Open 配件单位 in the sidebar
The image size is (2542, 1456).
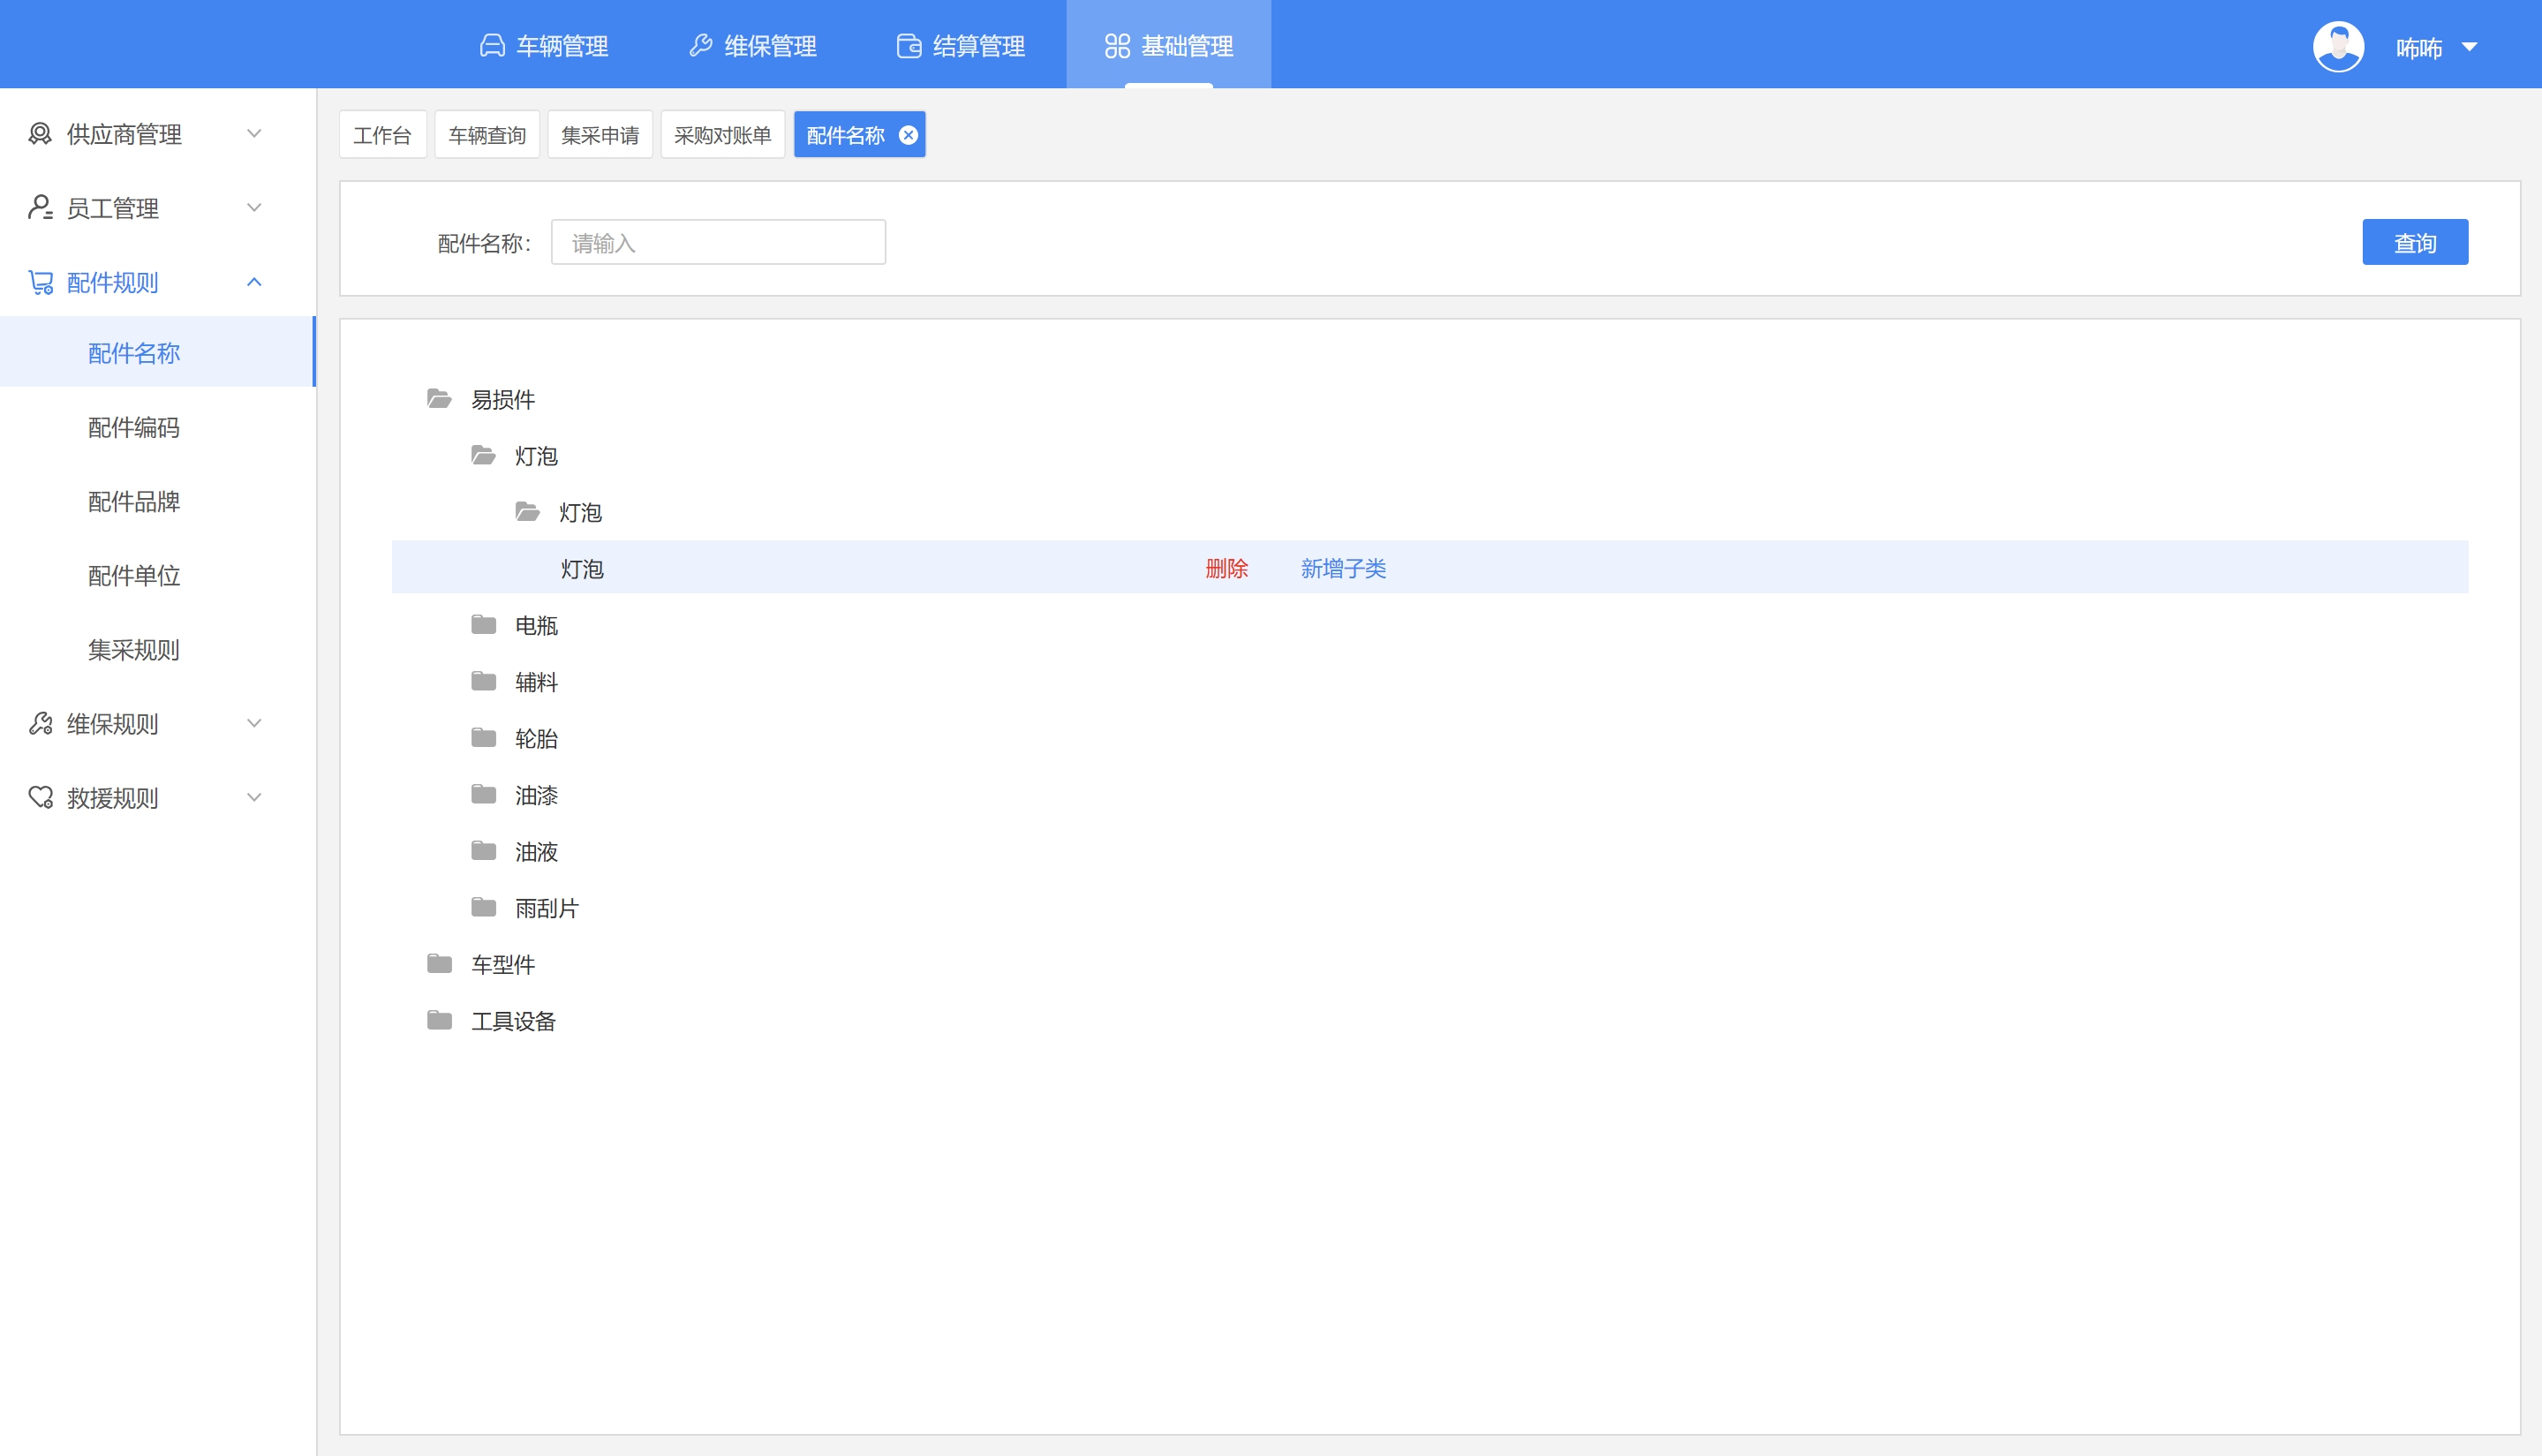pos(134,575)
